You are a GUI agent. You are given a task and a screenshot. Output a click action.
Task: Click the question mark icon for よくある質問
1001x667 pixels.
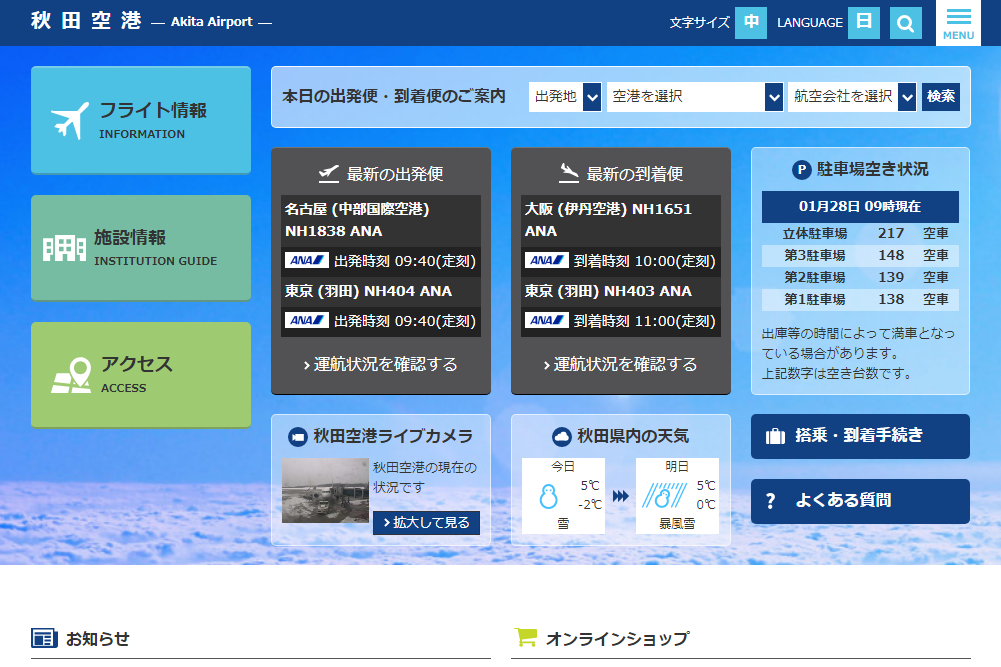pyautogui.click(x=770, y=502)
